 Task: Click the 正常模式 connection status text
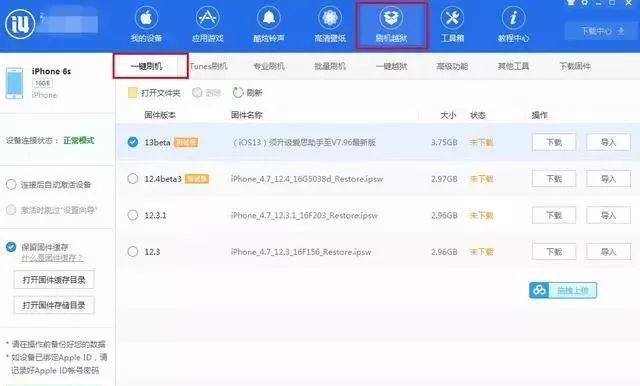pos(79,140)
